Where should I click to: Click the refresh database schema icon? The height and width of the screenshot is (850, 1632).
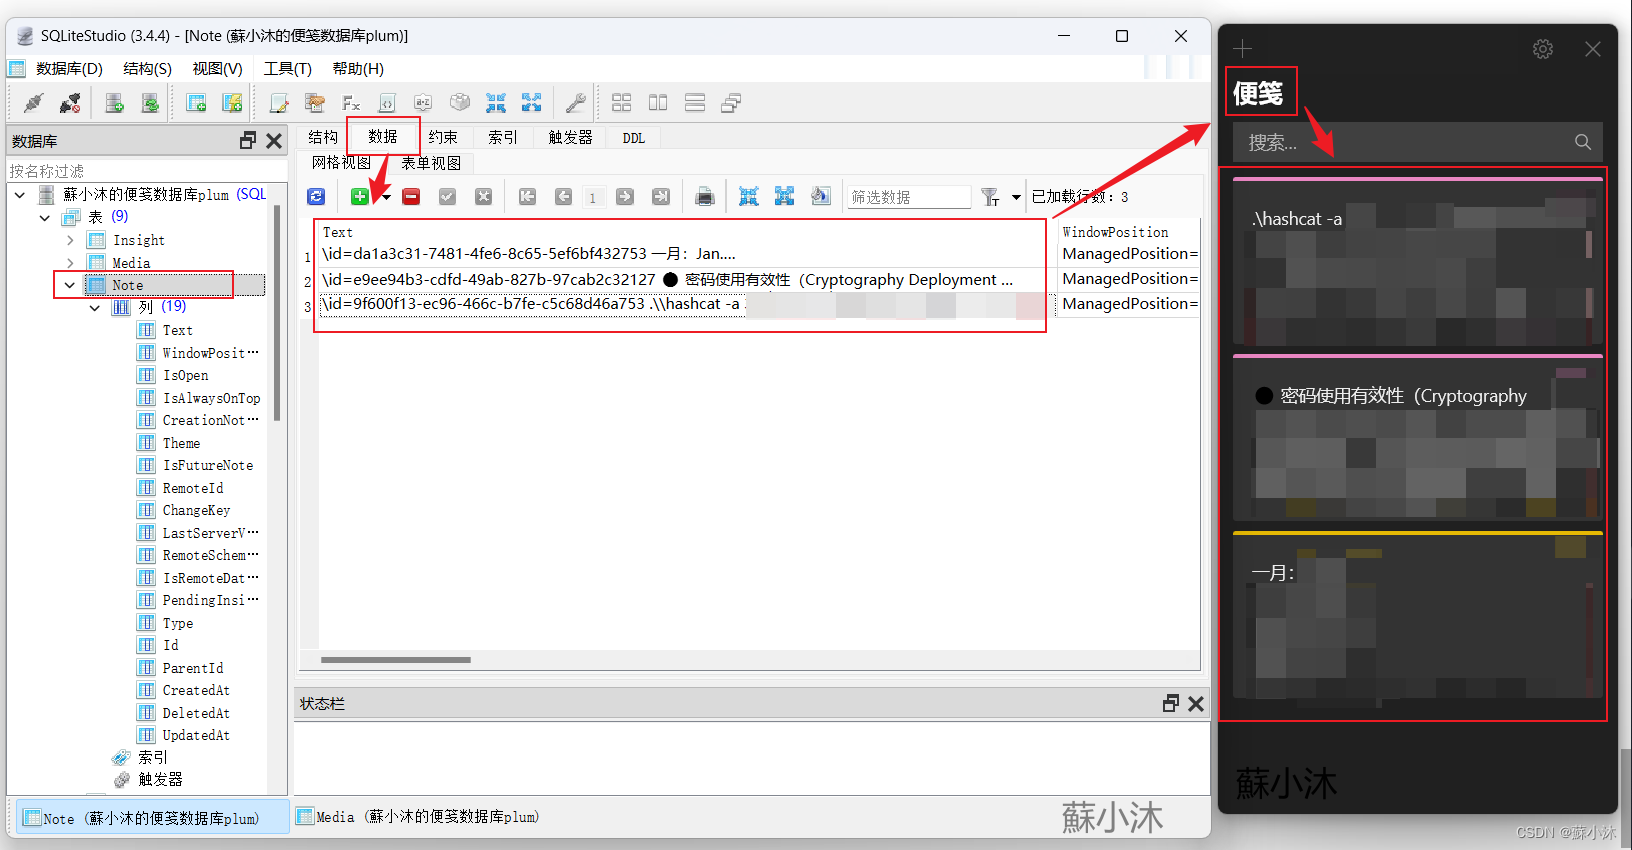click(150, 103)
